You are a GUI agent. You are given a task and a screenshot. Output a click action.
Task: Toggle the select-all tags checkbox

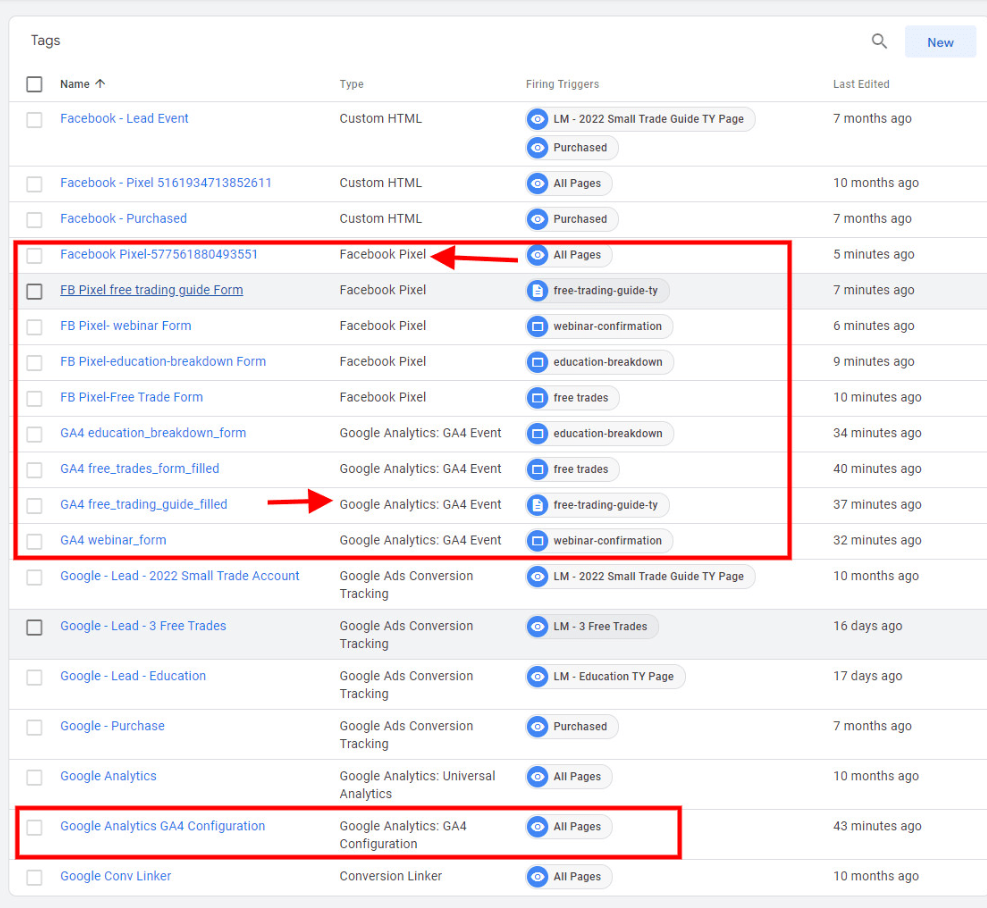coord(35,84)
